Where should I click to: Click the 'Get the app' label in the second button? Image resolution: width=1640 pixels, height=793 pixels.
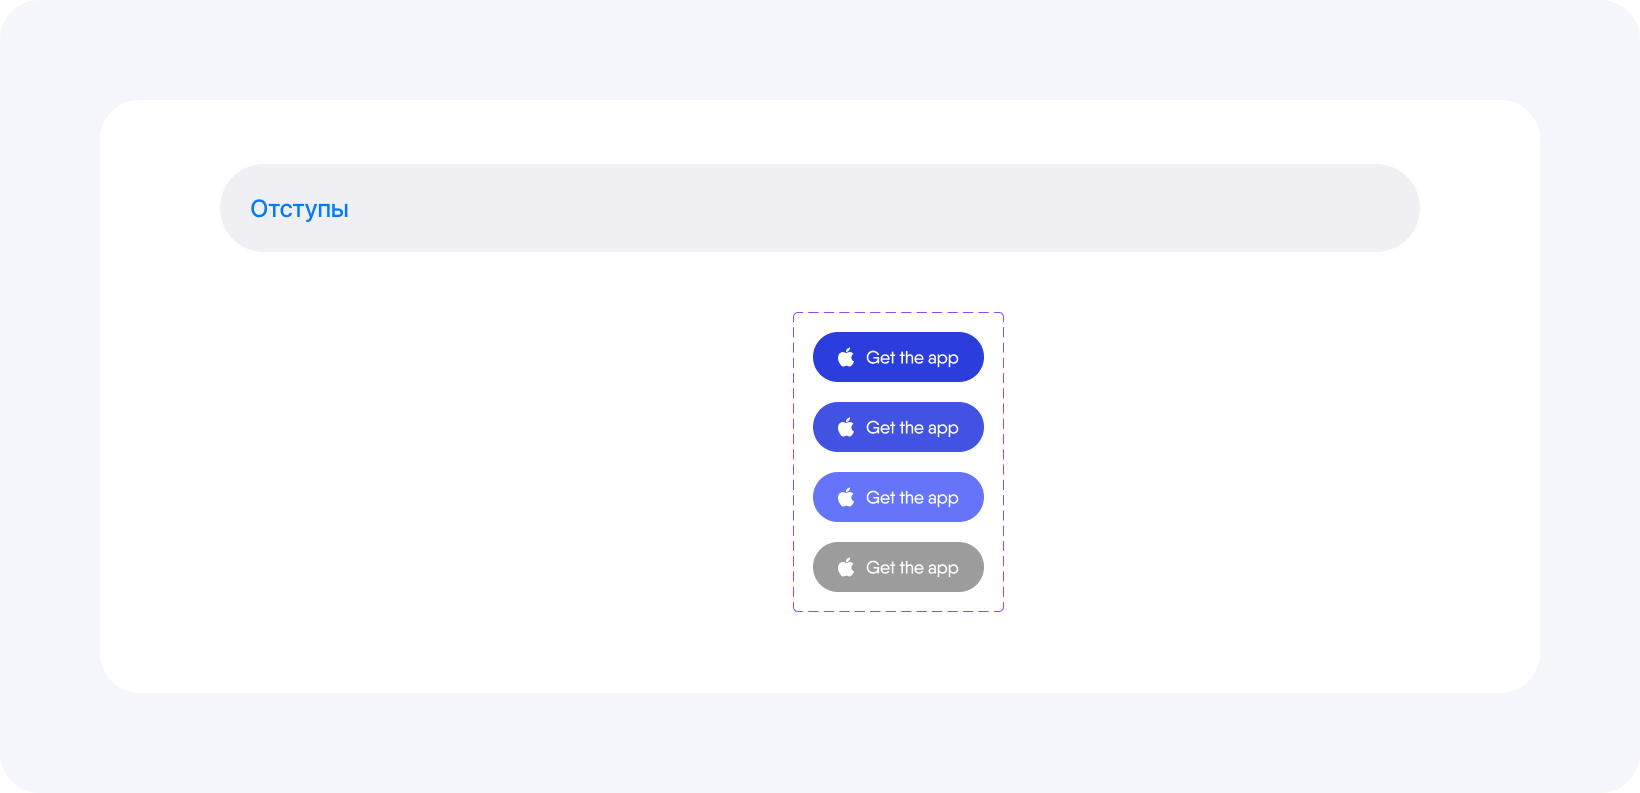coord(912,428)
